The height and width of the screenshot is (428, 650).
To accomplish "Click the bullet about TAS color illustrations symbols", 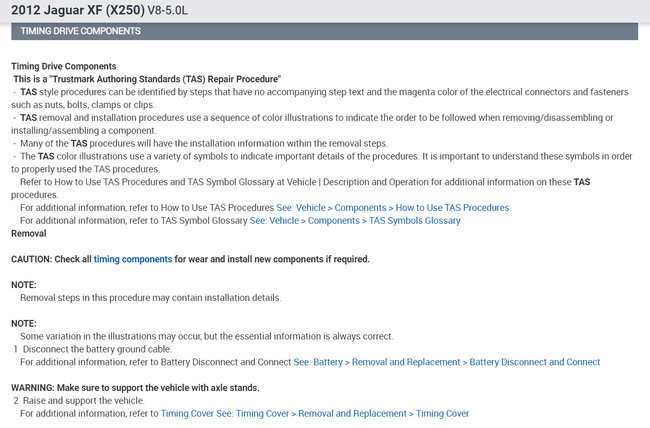I will coord(320,156).
